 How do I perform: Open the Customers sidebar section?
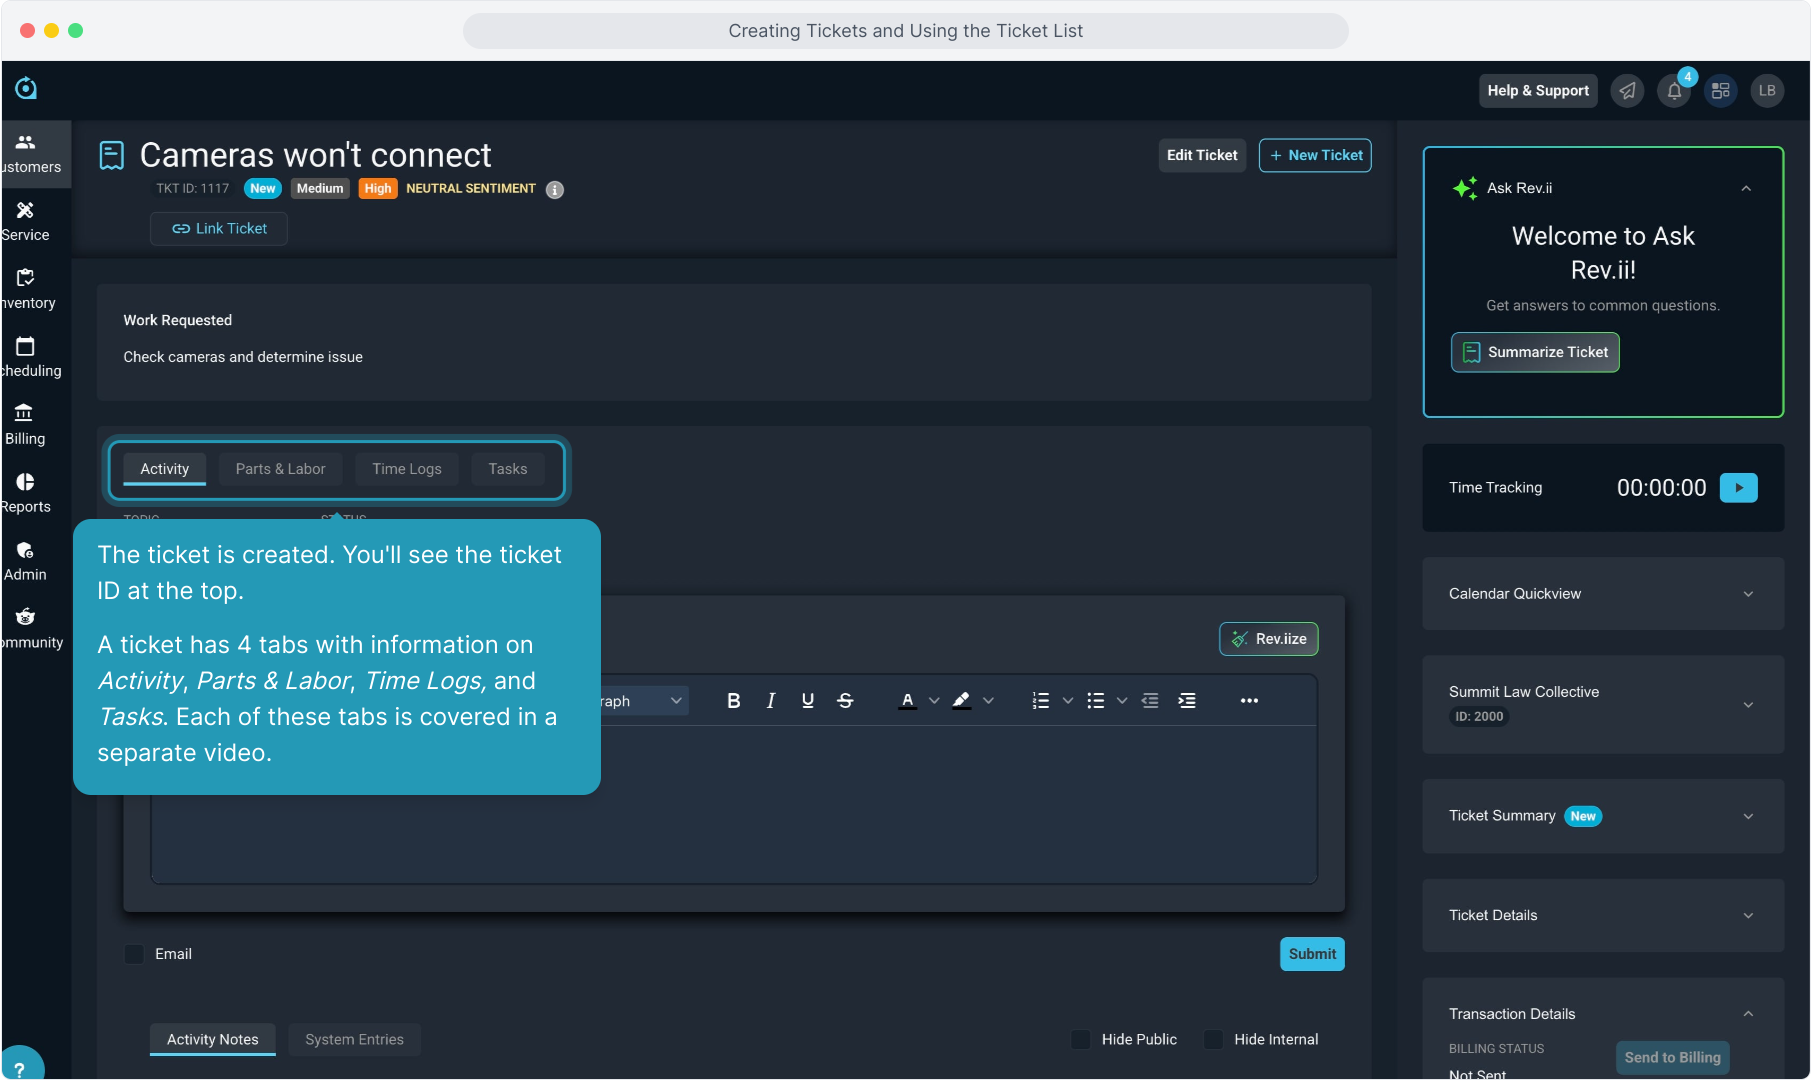coord(35,154)
